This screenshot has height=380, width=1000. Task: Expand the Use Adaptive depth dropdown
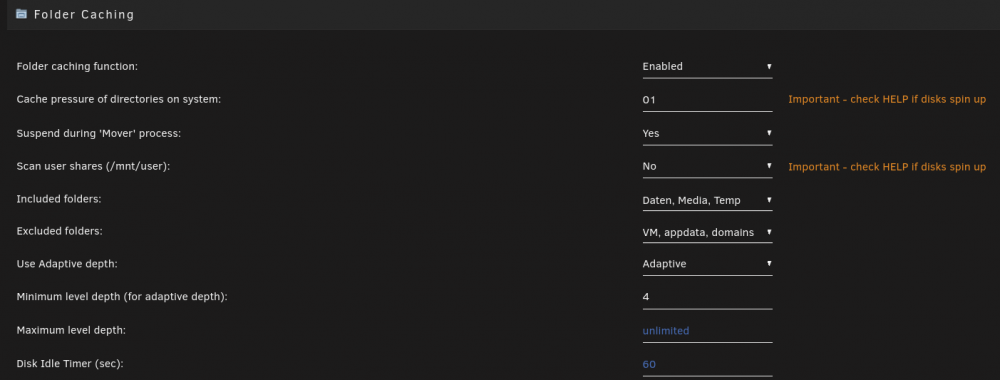707,264
